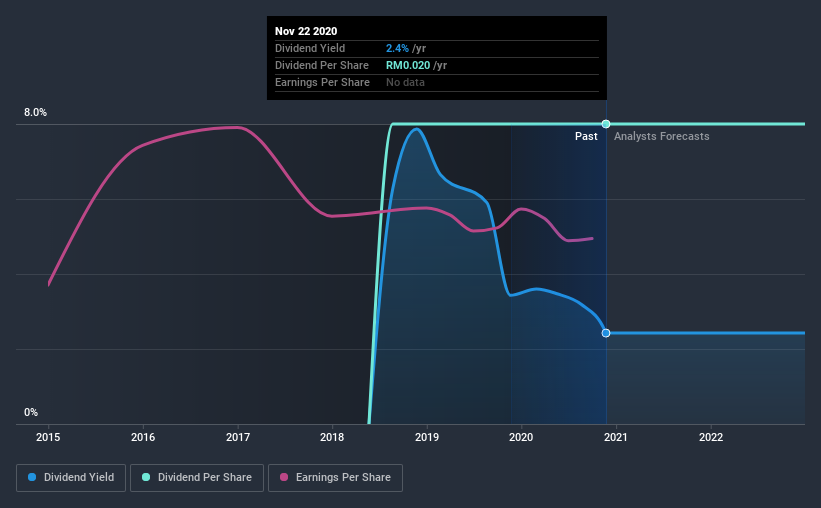The height and width of the screenshot is (508, 821).
Task: Click the 0% y-axis label
Action: [31, 413]
